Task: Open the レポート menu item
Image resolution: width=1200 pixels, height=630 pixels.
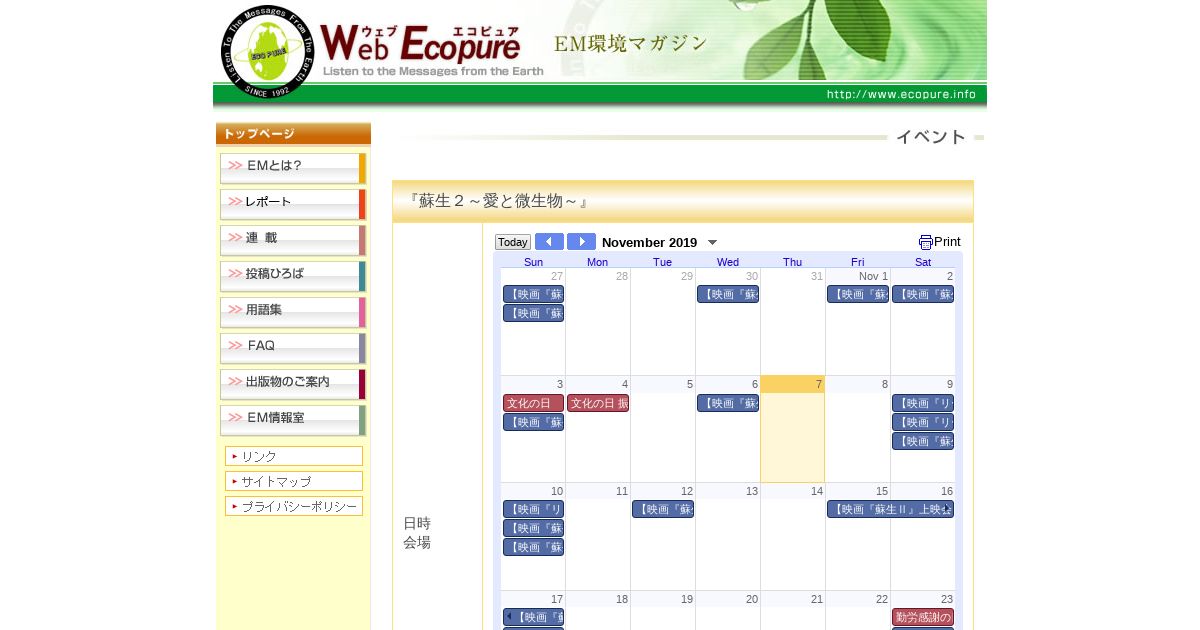Action: click(x=293, y=204)
